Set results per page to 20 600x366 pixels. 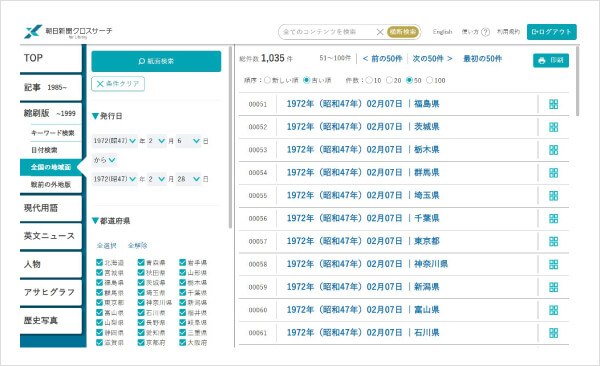pos(389,80)
